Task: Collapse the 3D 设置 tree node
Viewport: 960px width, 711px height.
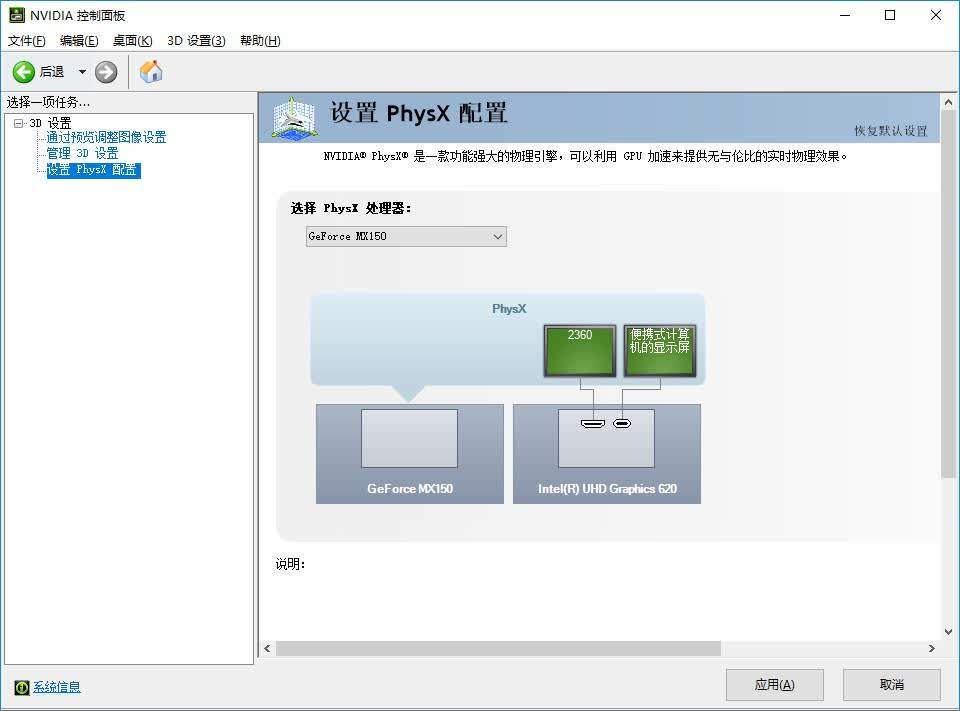Action: [x=18, y=123]
